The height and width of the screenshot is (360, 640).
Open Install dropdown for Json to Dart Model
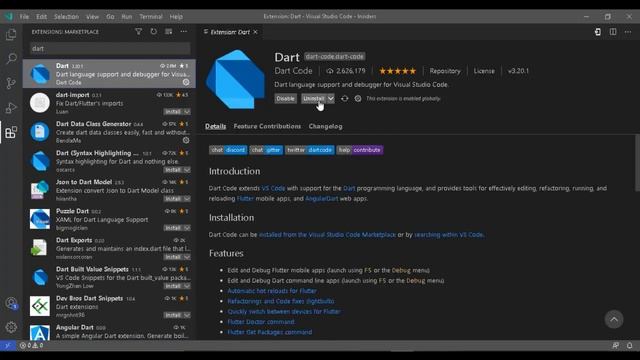187,198
